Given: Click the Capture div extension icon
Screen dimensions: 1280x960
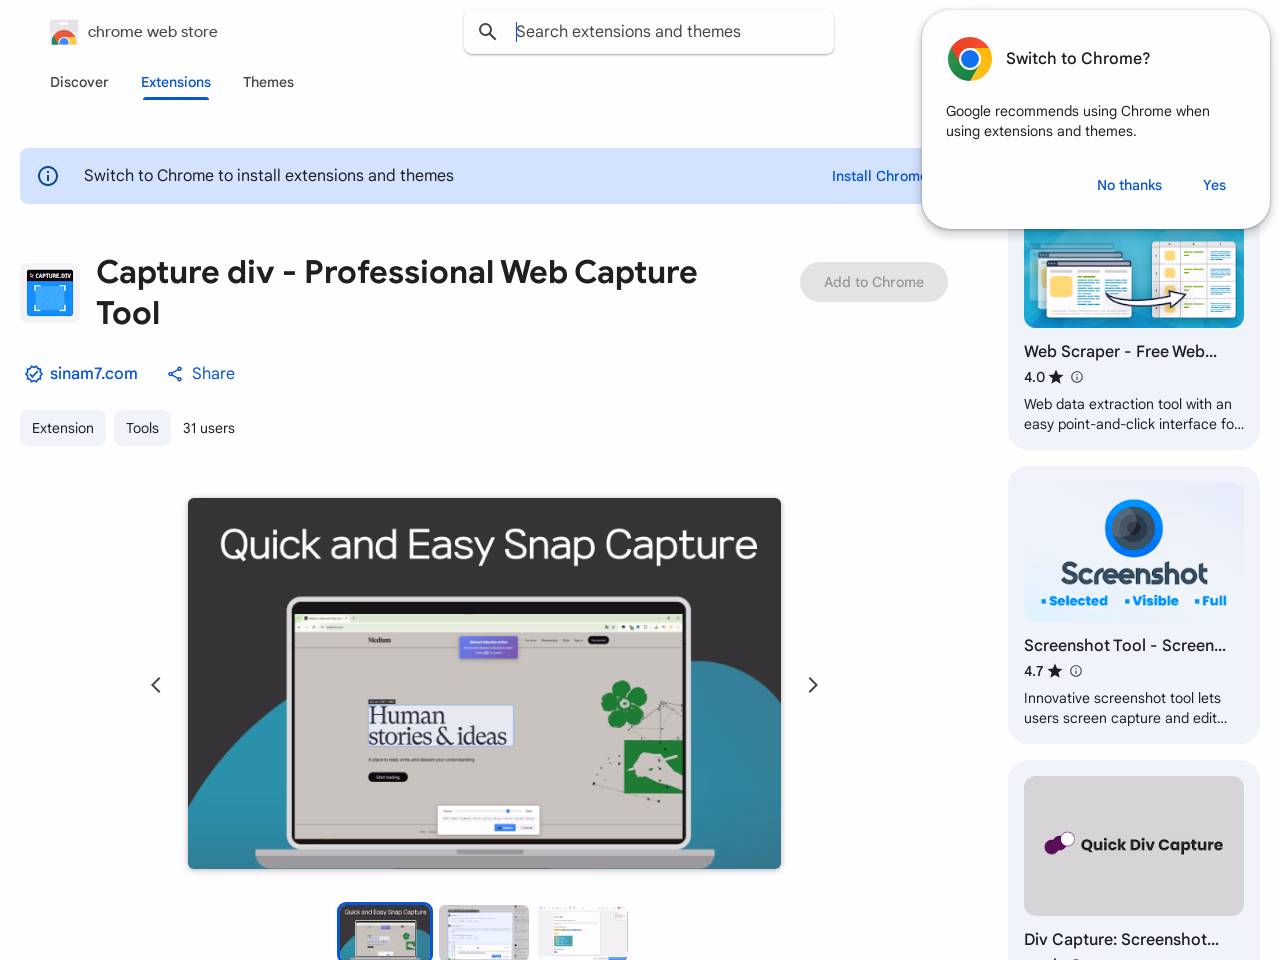Looking at the screenshot, I should pyautogui.click(x=50, y=293).
